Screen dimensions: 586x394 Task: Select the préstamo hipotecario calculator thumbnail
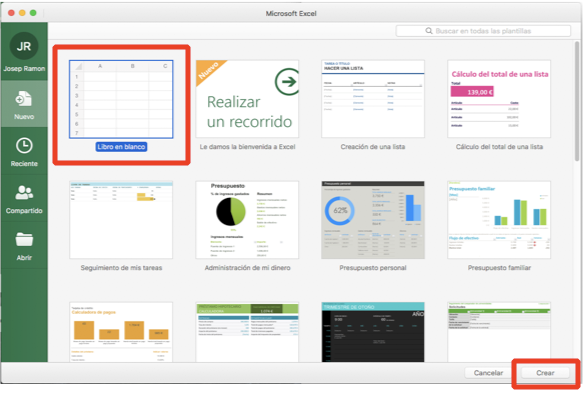[x=247, y=332]
